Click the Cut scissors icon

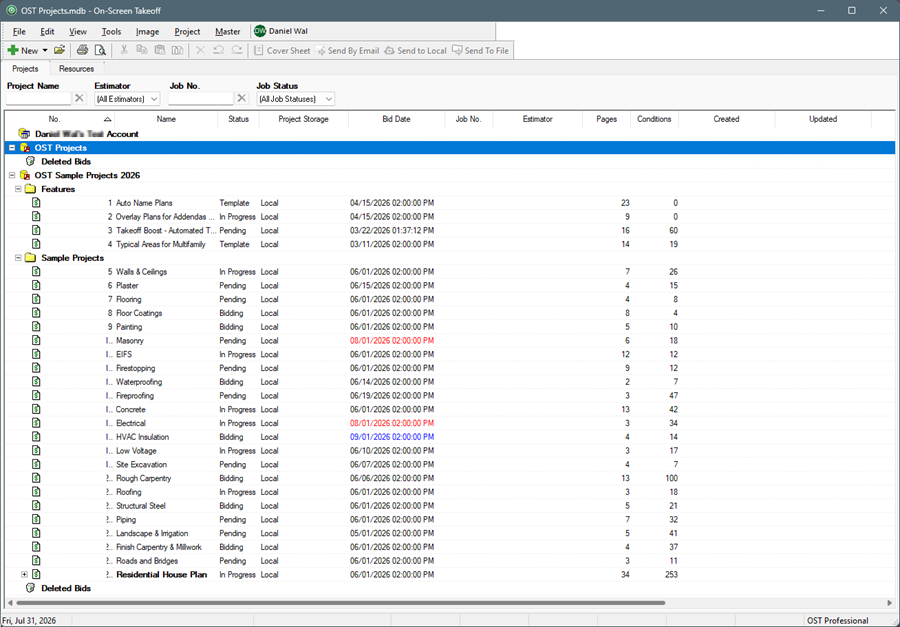pos(123,51)
